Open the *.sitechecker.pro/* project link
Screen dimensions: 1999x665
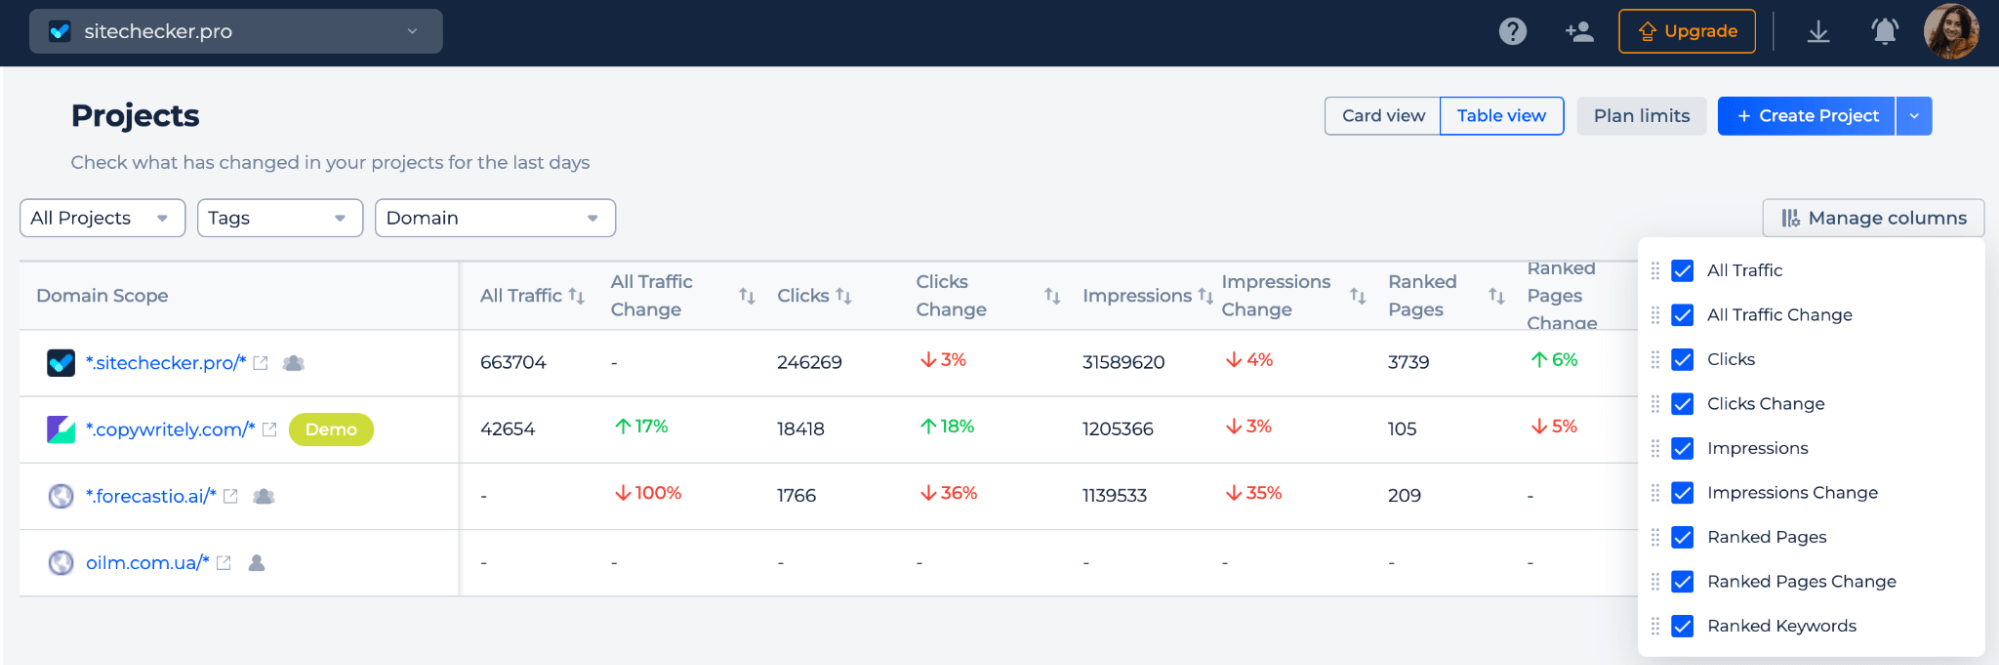(x=166, y=363)
